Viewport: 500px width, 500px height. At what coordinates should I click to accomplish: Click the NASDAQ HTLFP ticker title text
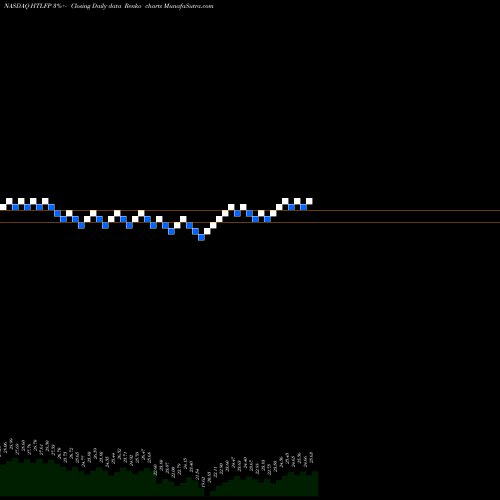point(27,6)
